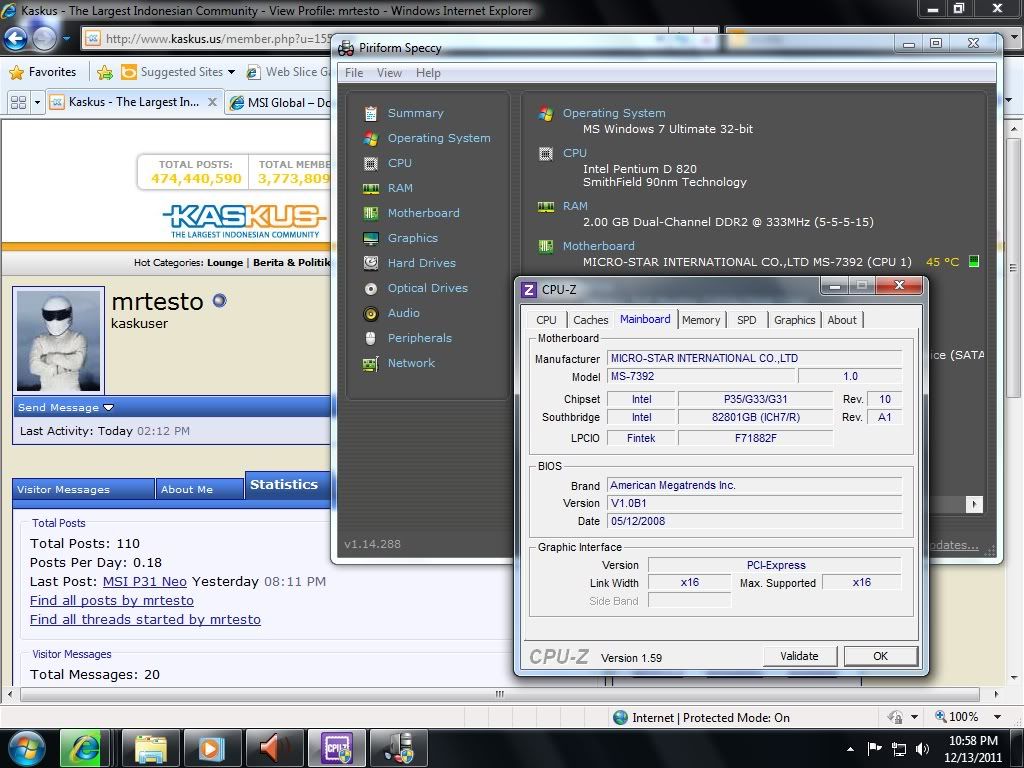1024x768 pixels.
Task: Click the green temperature indicator next to 45 °C
Action: (x=974, y=261)
